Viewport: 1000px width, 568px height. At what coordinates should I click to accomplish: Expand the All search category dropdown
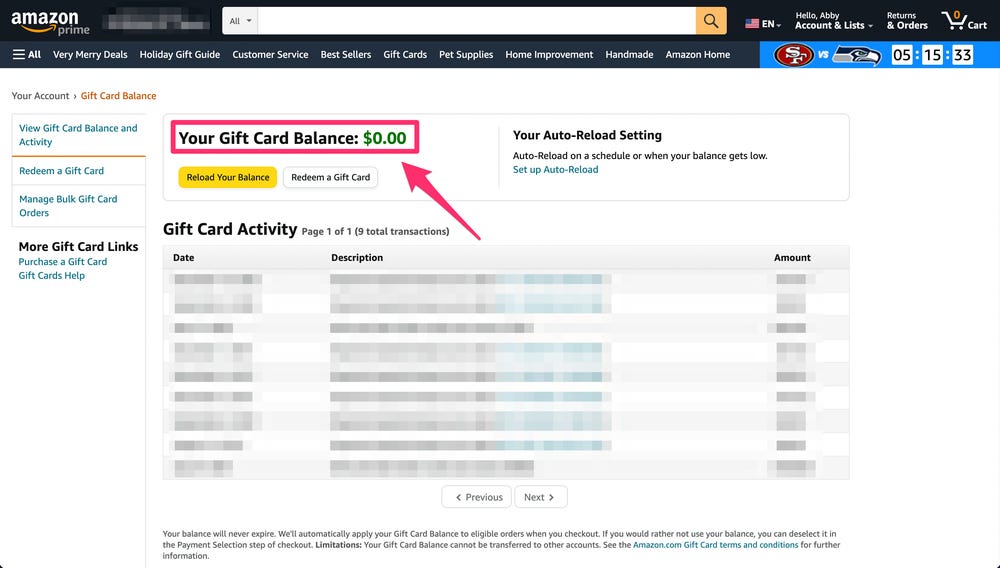240,21
